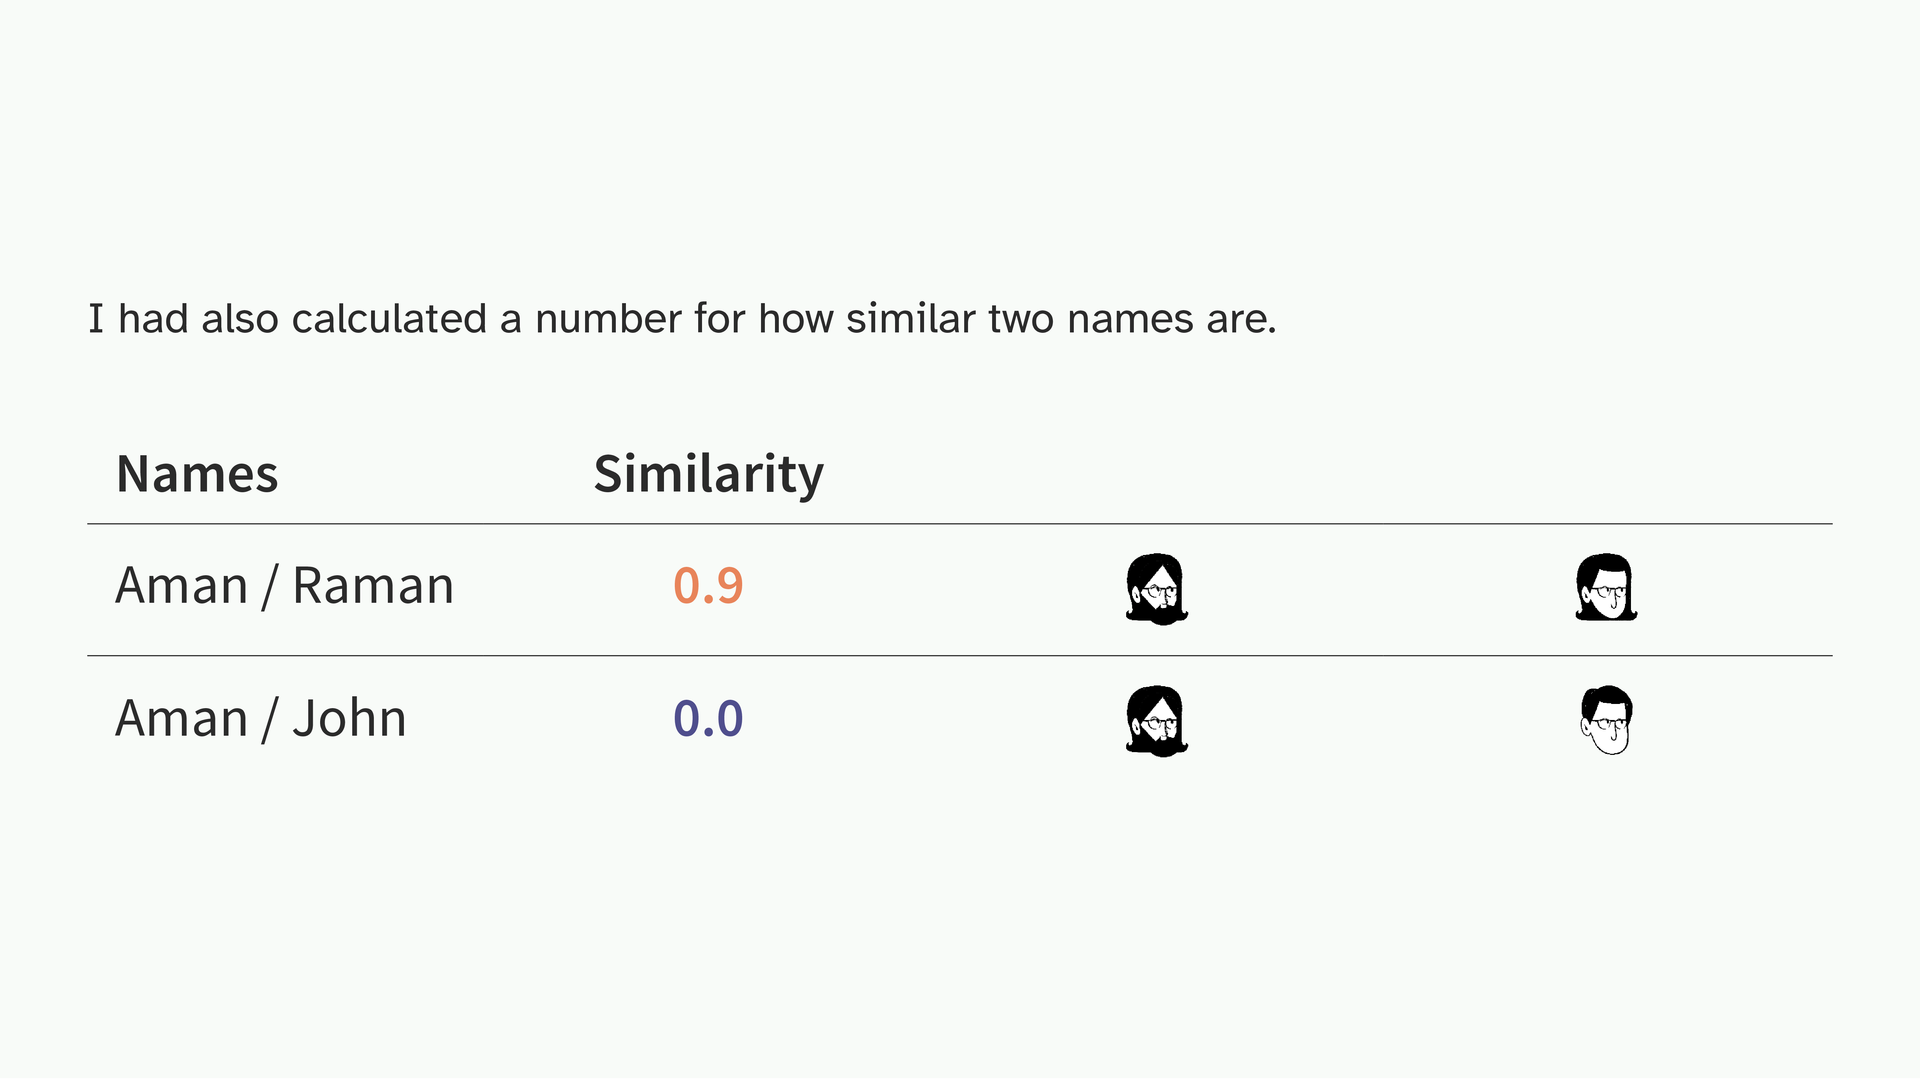
Task: Click the word "calculated" in the intro sentence
Action: 389,319
